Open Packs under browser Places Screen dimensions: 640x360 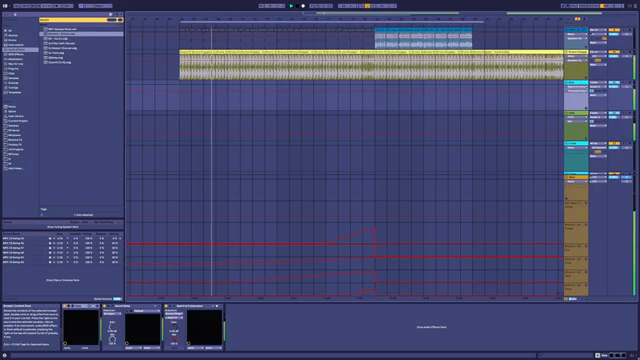click(12, 107)
